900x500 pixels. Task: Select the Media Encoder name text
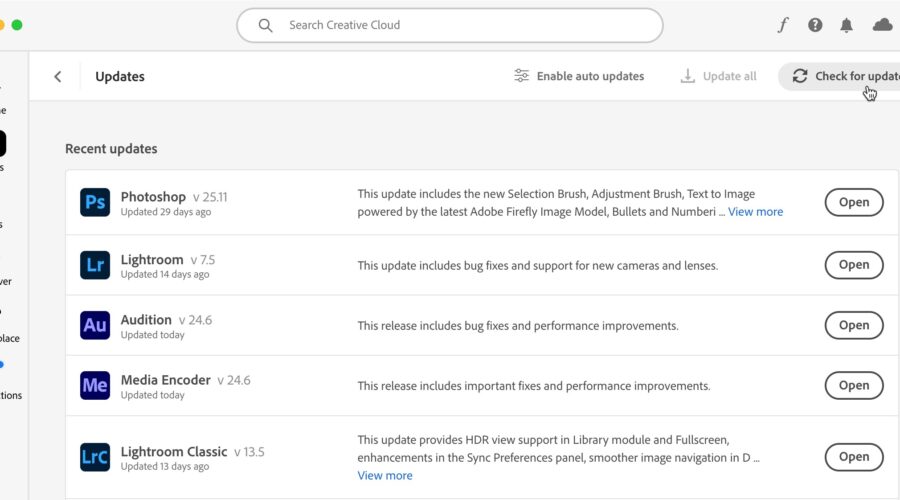click(165, 380)
